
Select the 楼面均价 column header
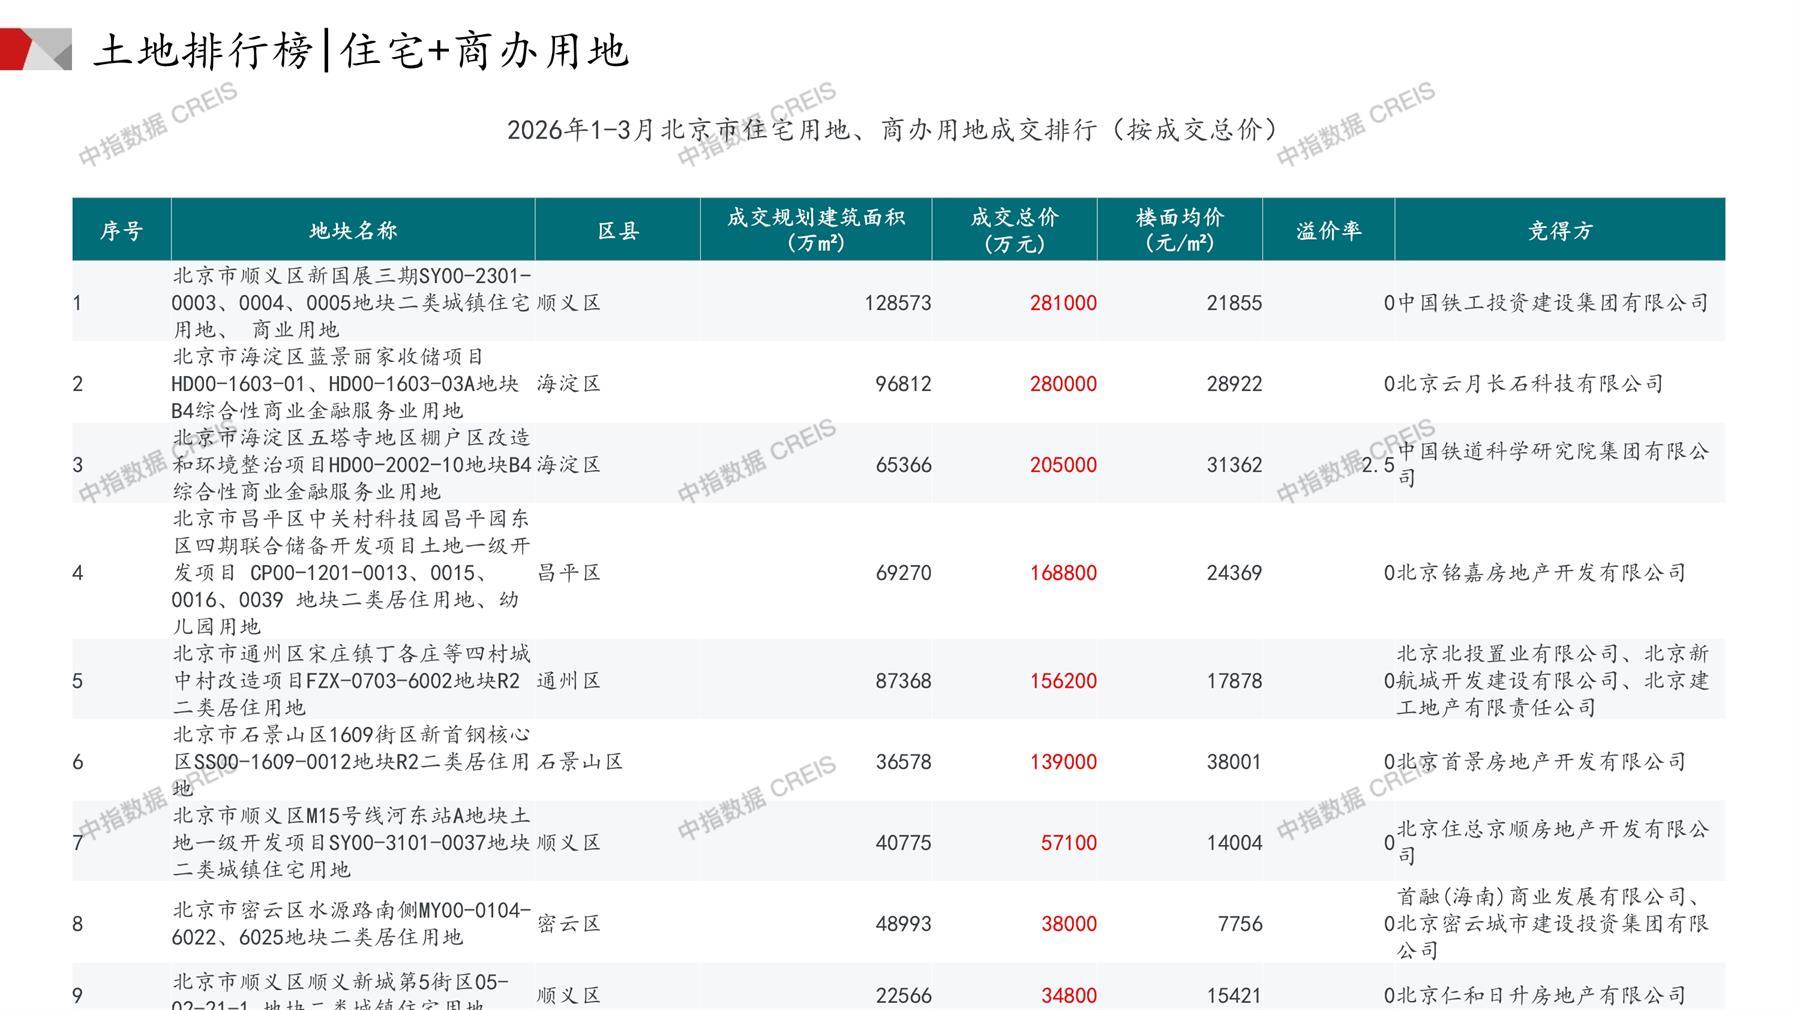click(x=1180, y=230)
